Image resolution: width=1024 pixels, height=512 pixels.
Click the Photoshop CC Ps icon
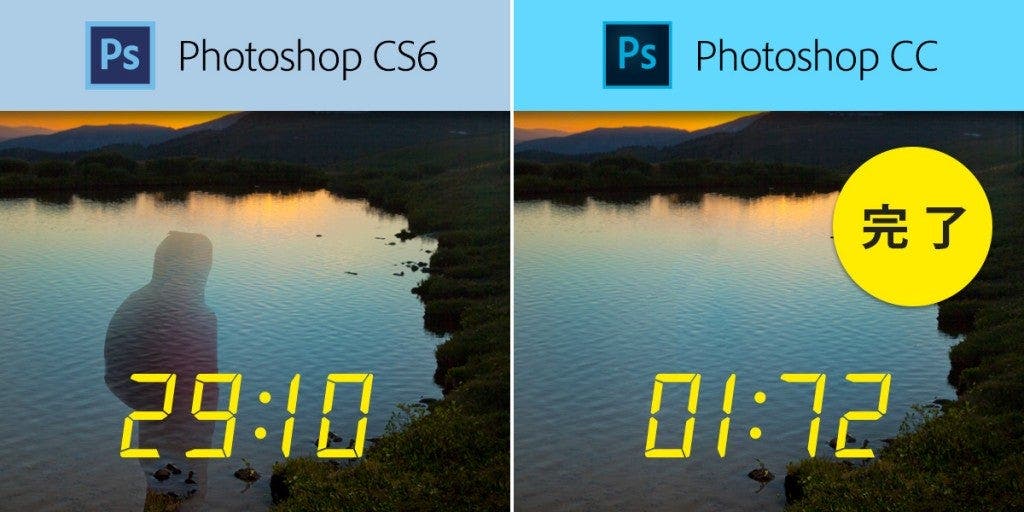coord(637,55)
